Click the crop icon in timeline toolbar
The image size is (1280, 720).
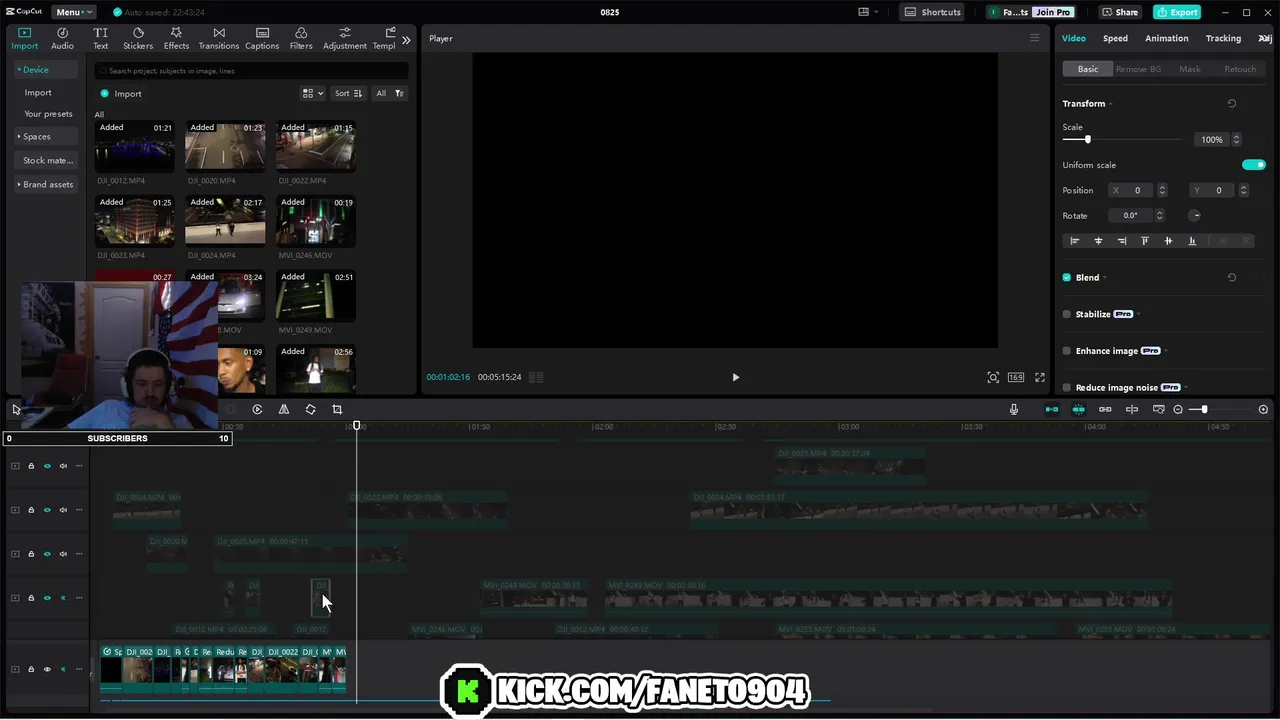[337, 409]
